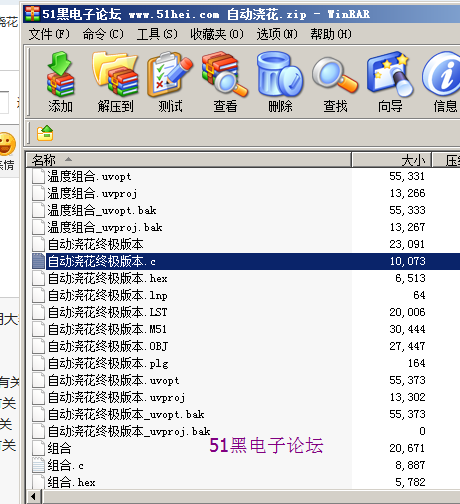Click size value 5,782

tap(410, 482)
